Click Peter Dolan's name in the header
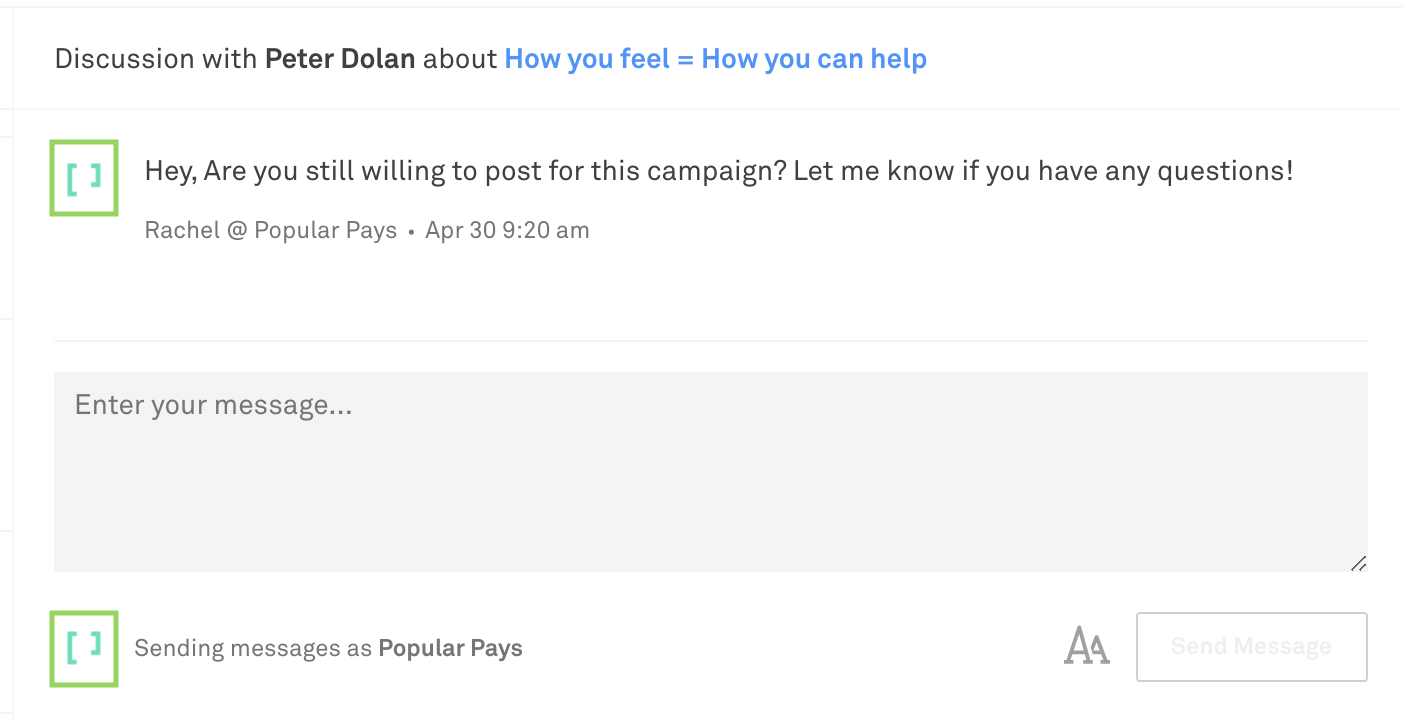1402x720 pixels. pos(340,59)
